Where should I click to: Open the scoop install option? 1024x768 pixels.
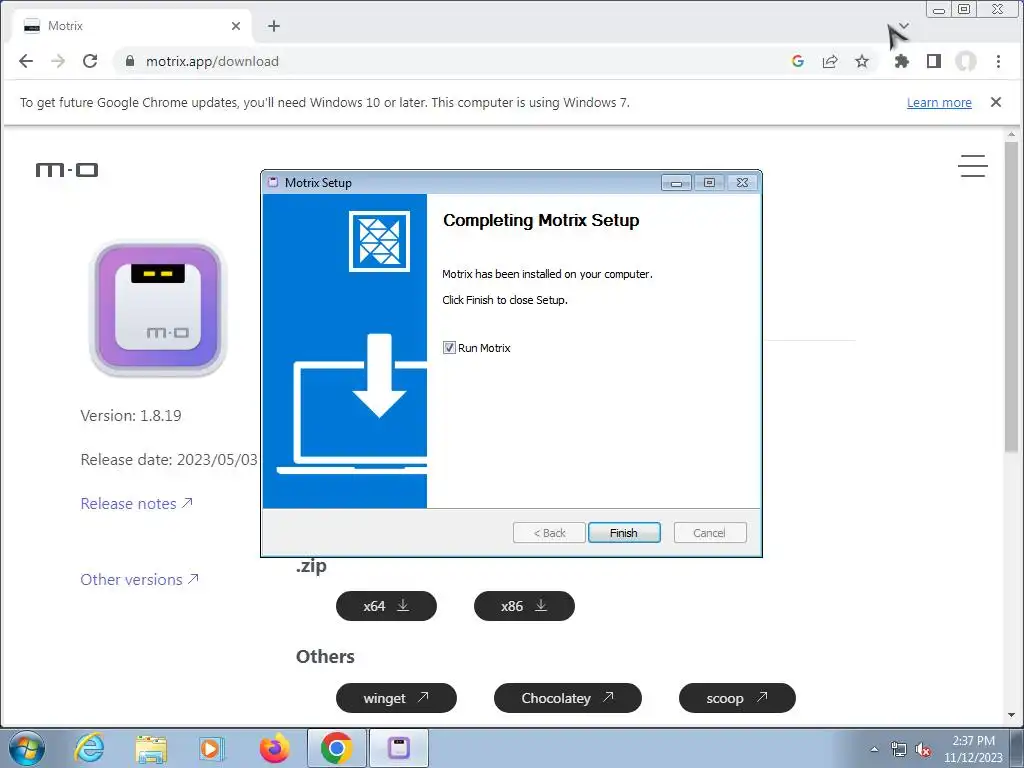737,698
